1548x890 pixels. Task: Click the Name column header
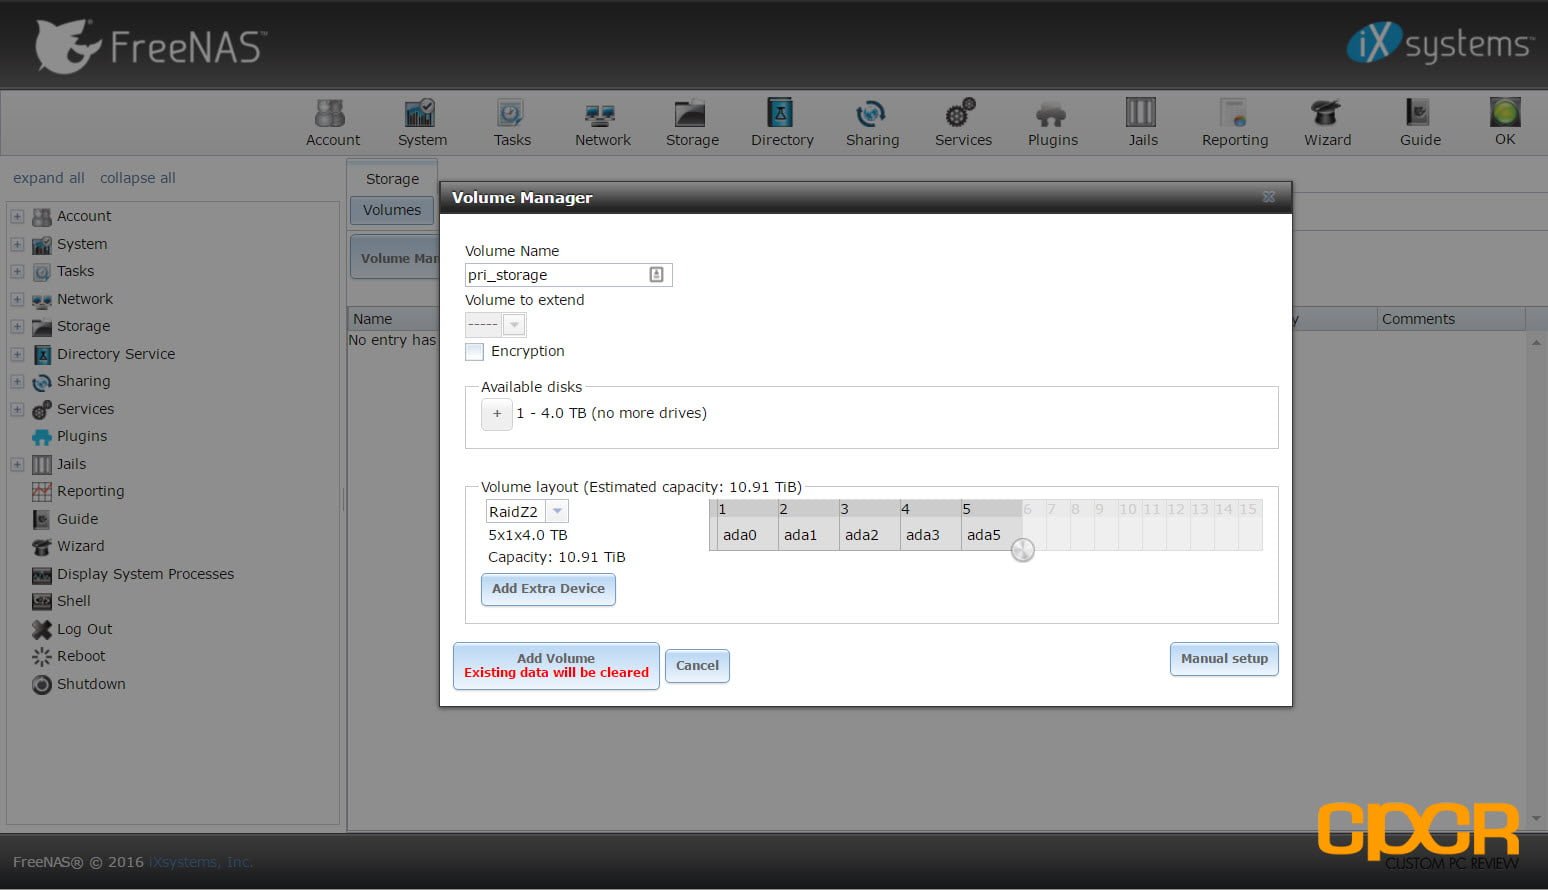pos(393,319)
